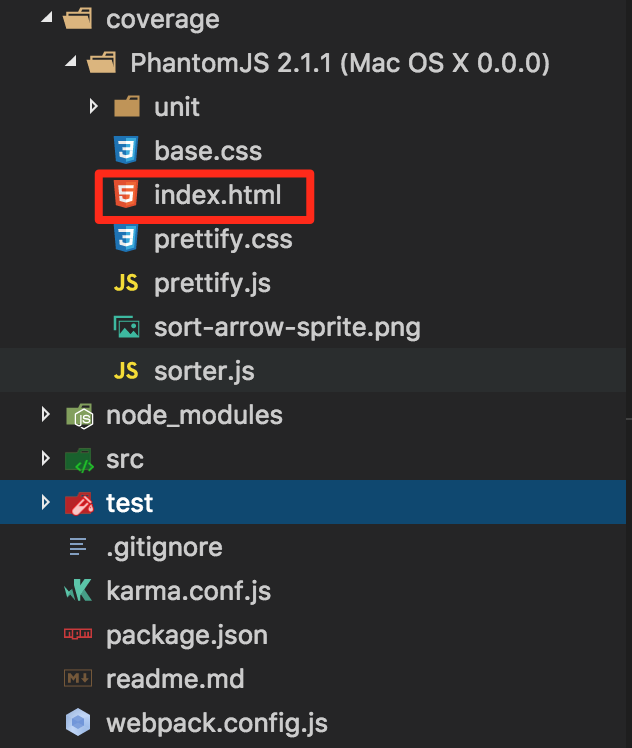Collapse the PhantomJS 2.1.1 folder arrow
The width and height of the screenshot is (632, 748).
(x=71, y=61)
